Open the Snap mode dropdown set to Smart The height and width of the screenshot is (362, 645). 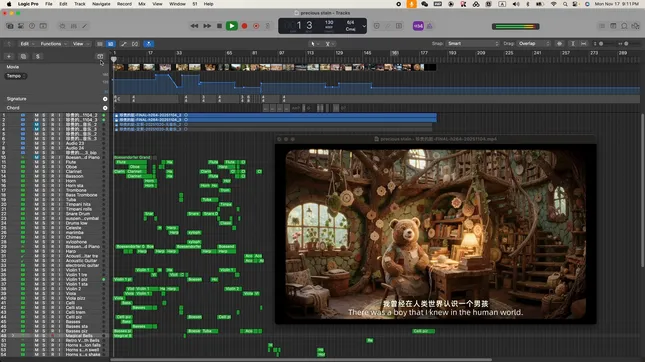472,44
